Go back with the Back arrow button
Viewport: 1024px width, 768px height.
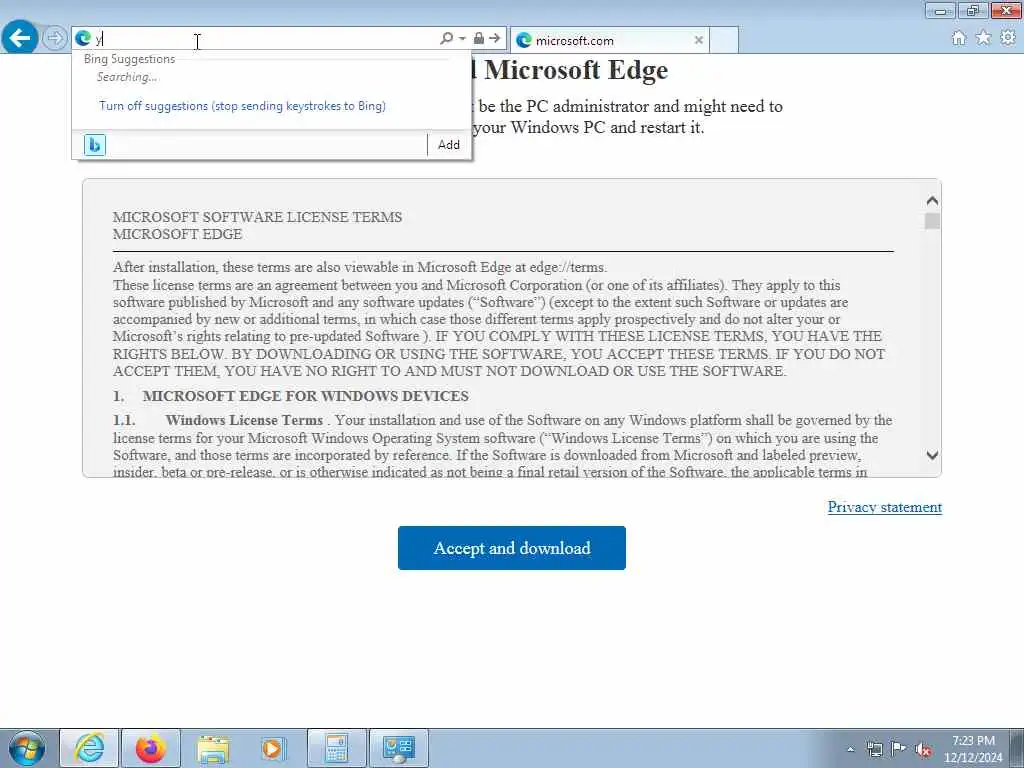[20, 38]
